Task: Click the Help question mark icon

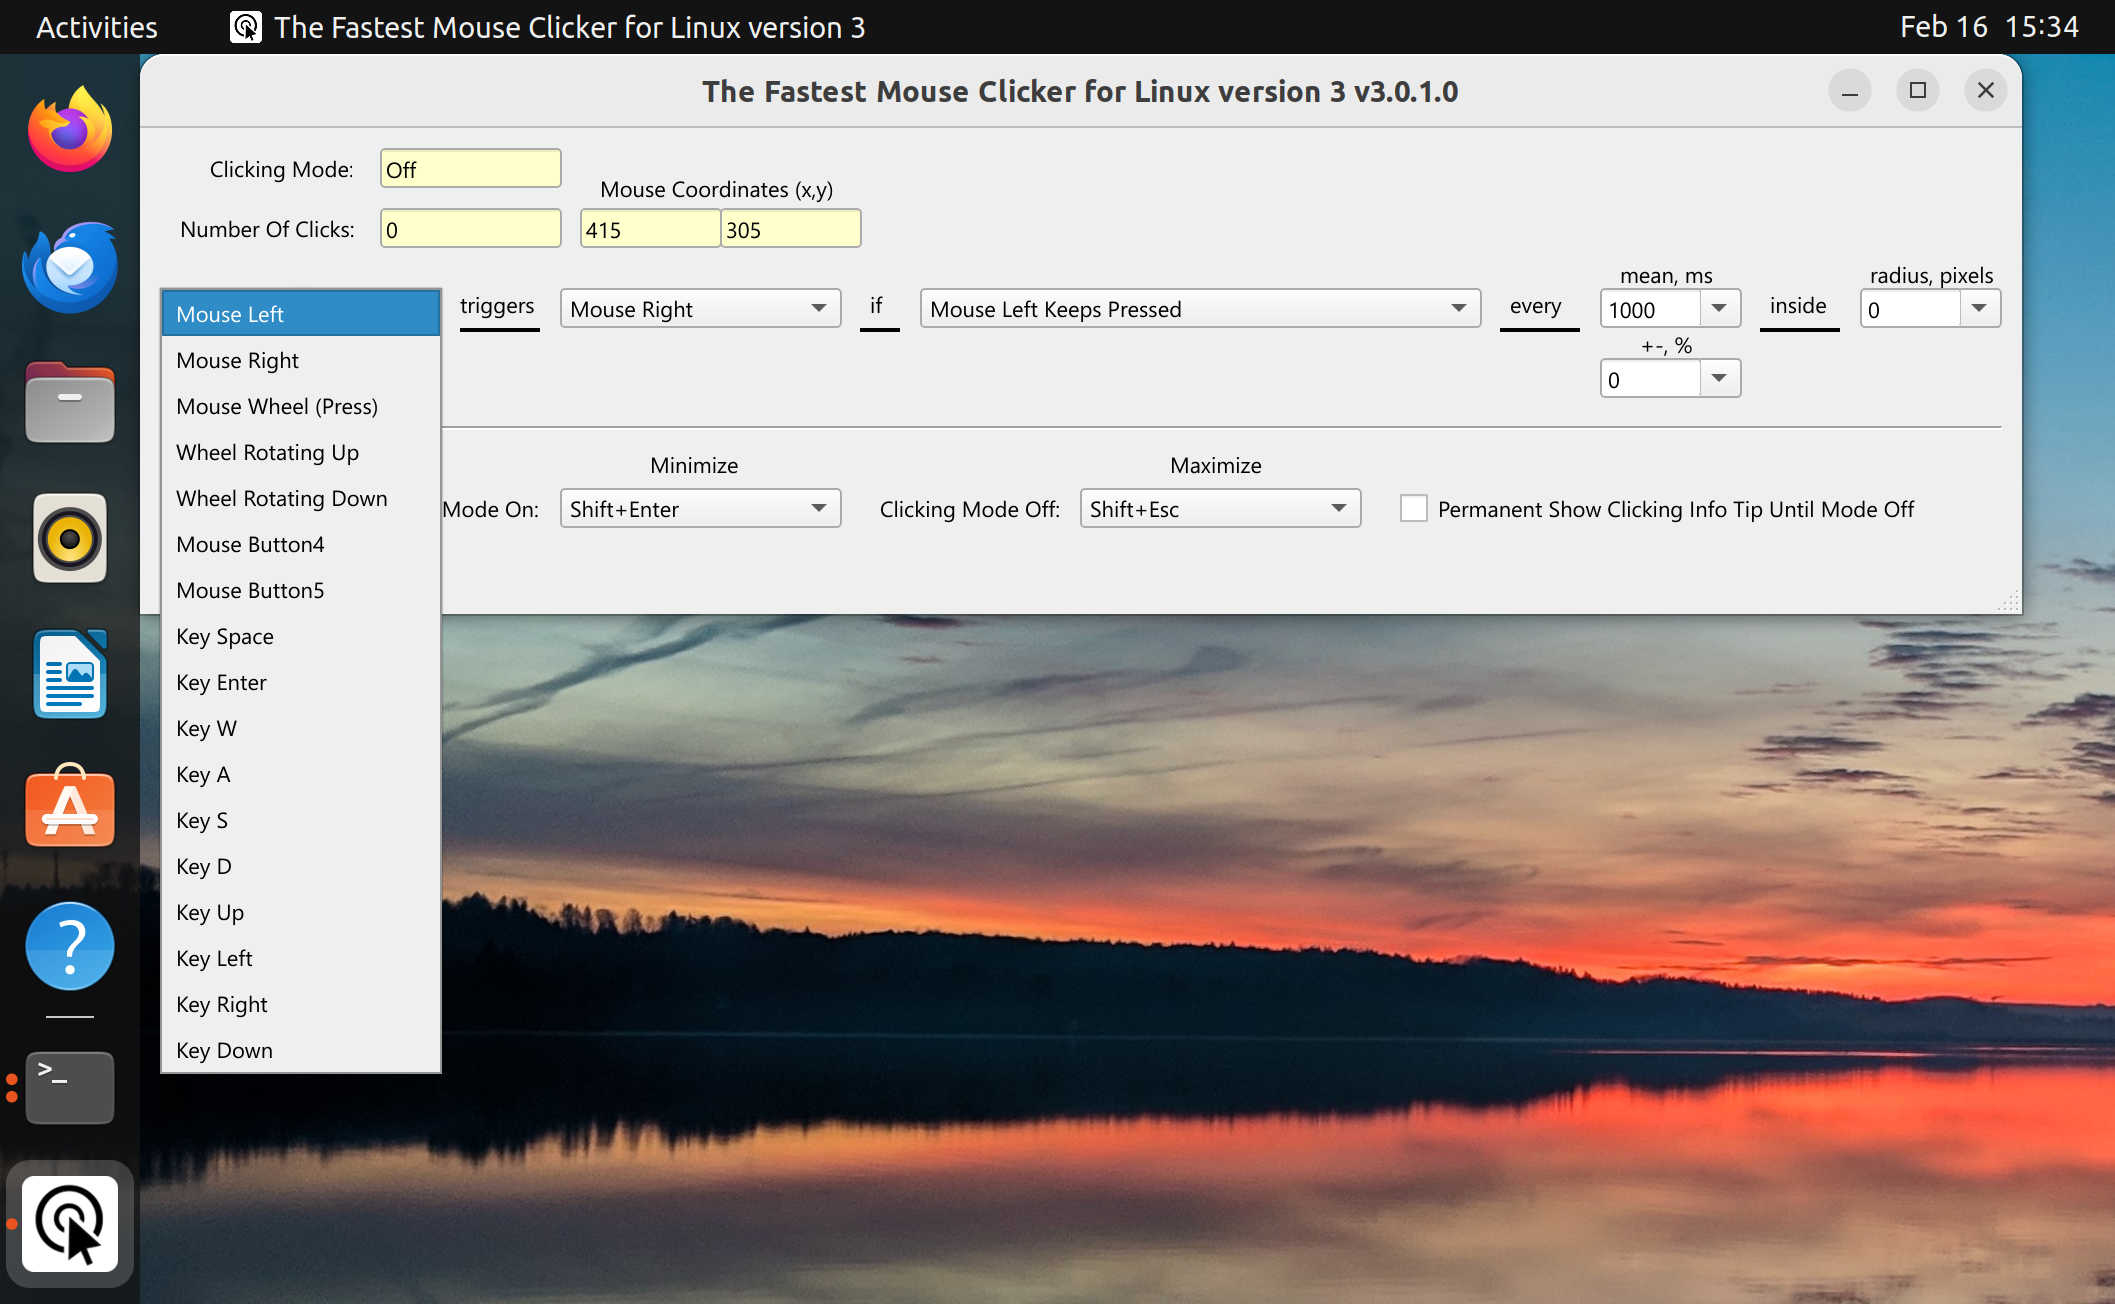Action: click(x=69, y=945)
